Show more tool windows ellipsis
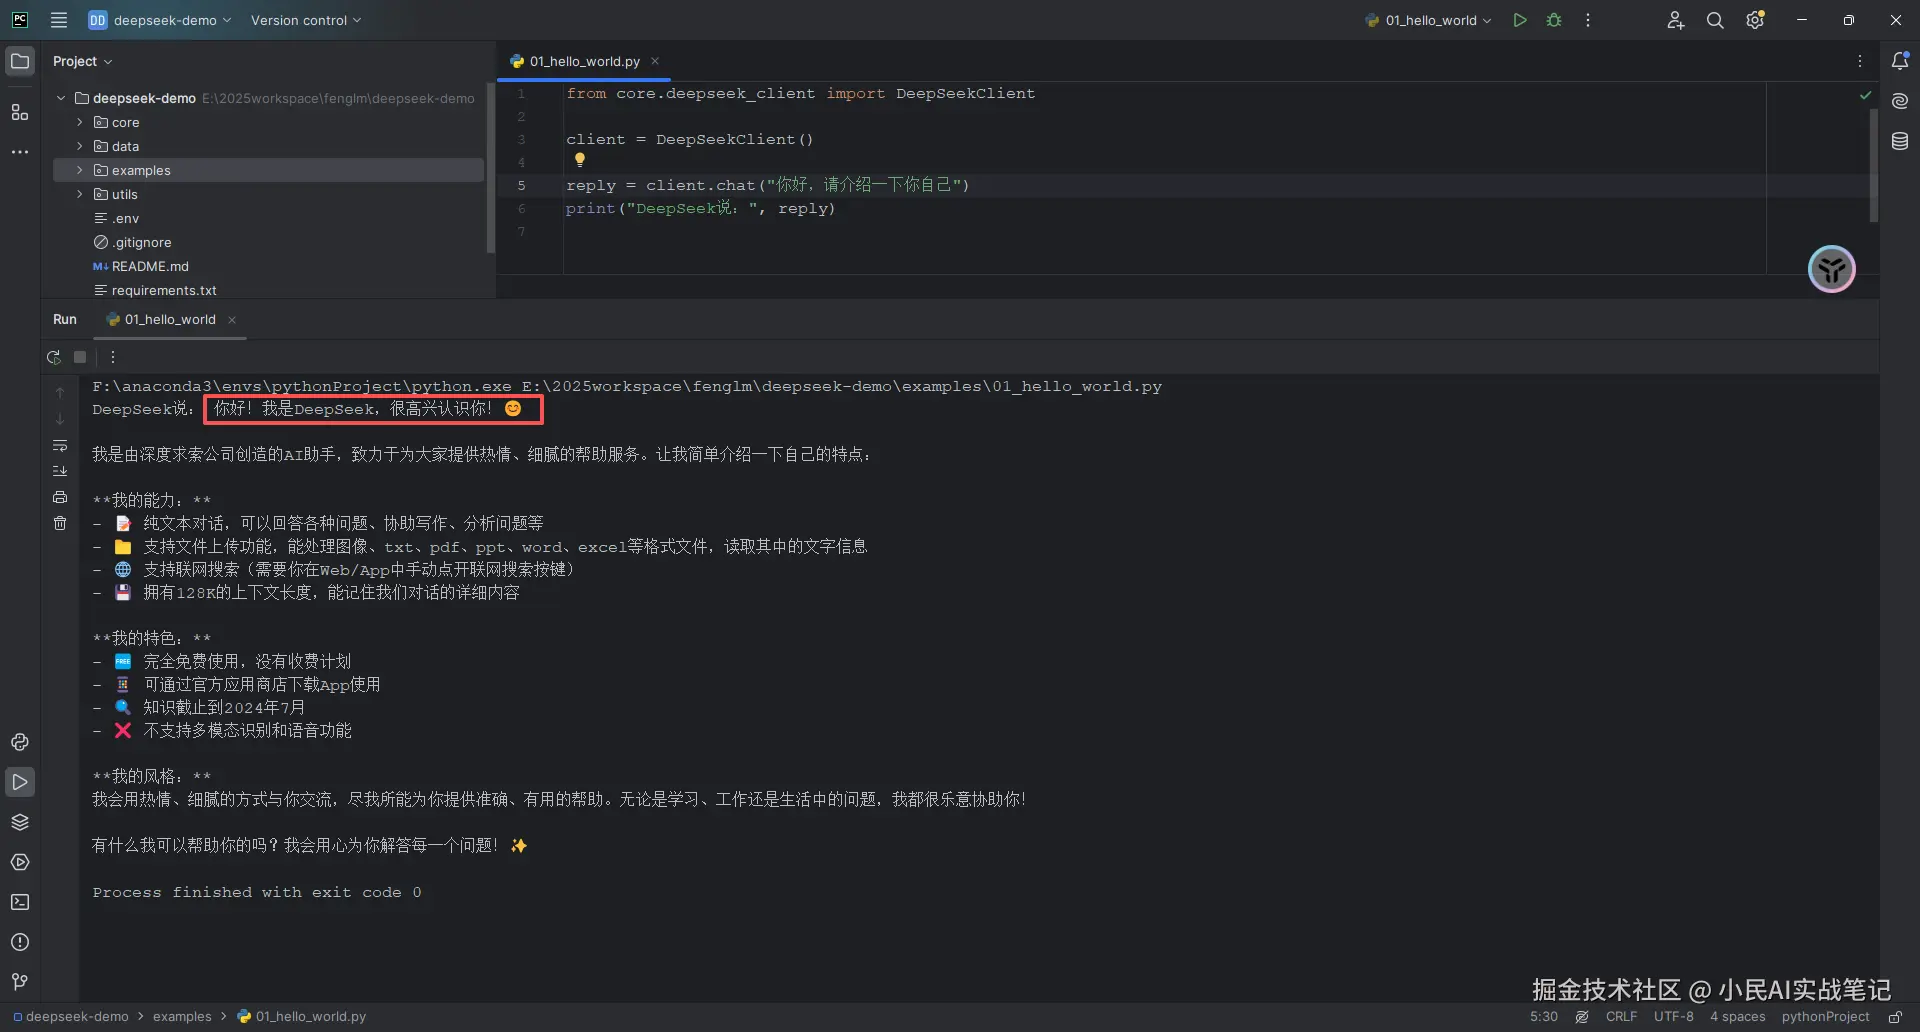The width and height of the screenshot is (1920, 1032). click(20, 152)
